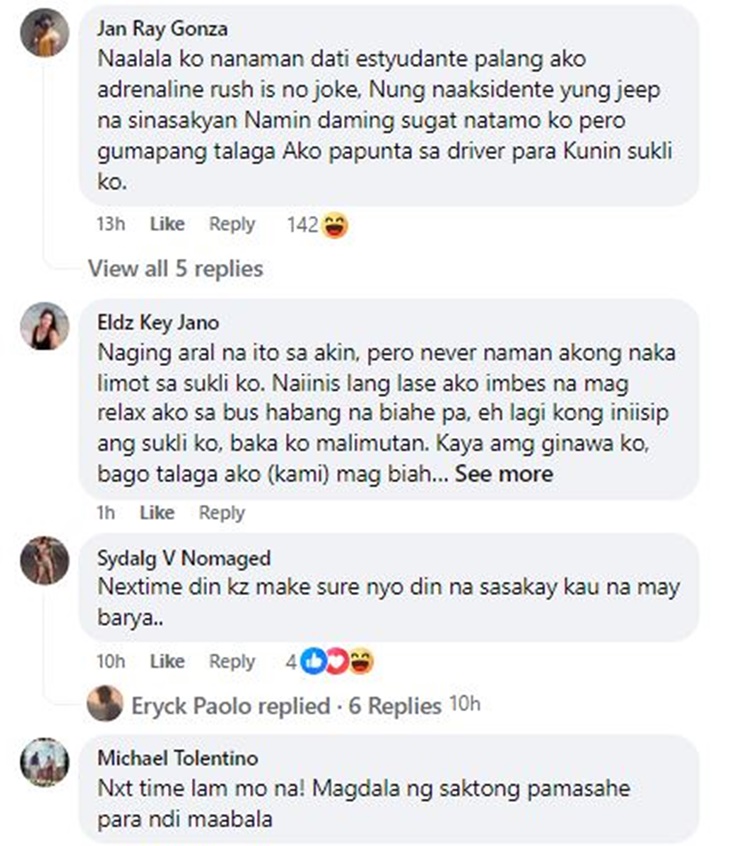Click the heart reaction icon on Sydalg's comment
The image size is (750, 846).
337,661
